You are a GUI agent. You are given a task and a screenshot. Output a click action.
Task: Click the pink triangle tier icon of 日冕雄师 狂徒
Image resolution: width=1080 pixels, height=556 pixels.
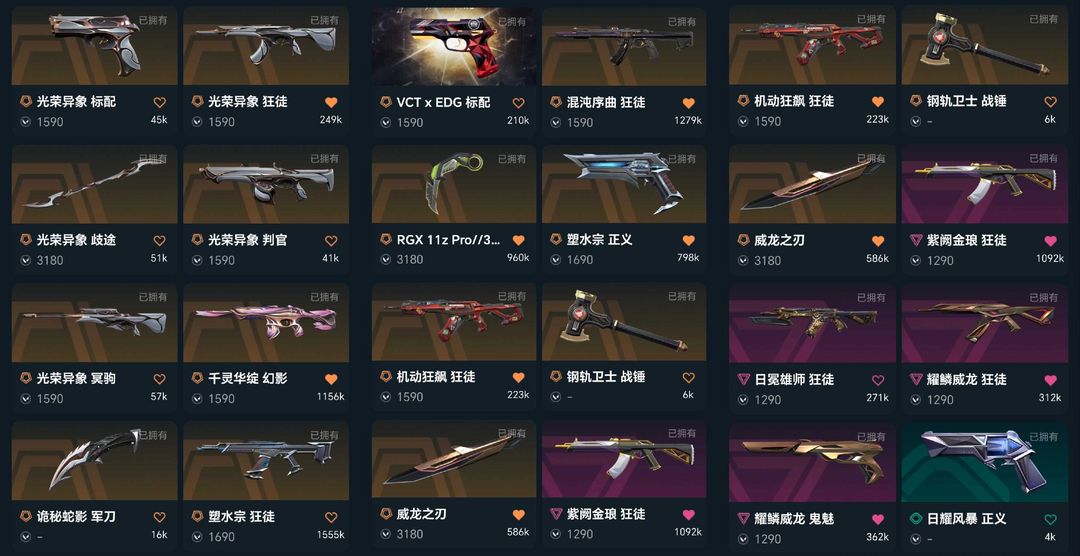tap(744, 380)
